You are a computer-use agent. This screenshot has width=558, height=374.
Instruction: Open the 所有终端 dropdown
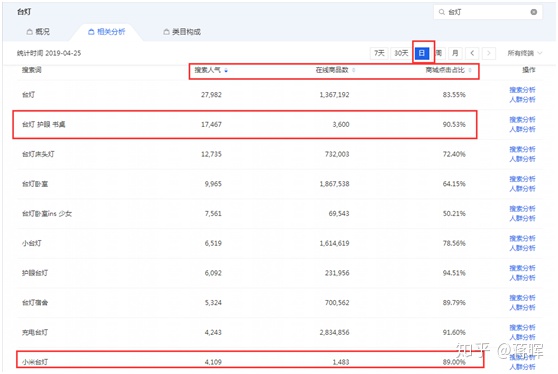pyautogui.click(x=525, y=53)
